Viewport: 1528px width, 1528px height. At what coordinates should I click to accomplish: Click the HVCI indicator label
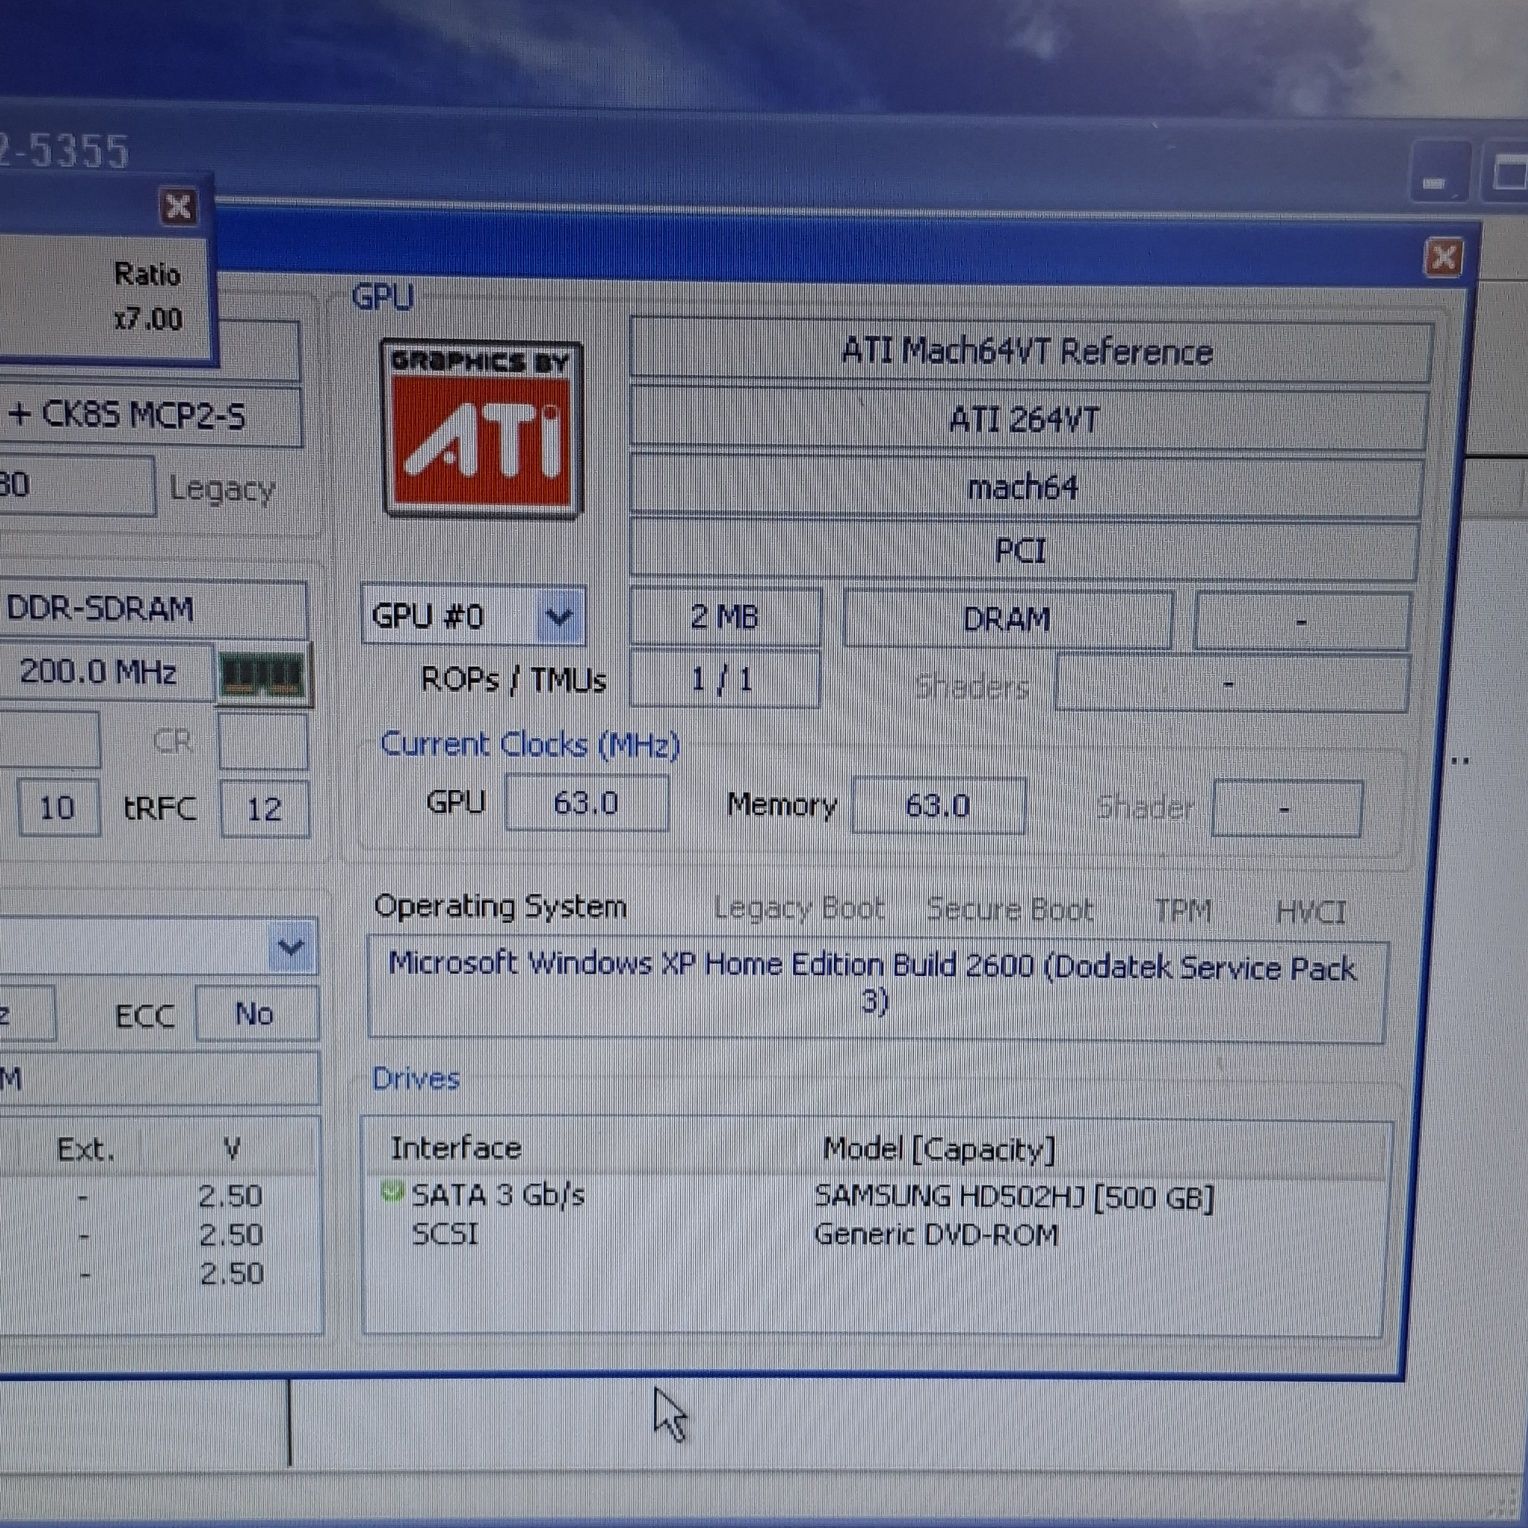click(1311, 912)
